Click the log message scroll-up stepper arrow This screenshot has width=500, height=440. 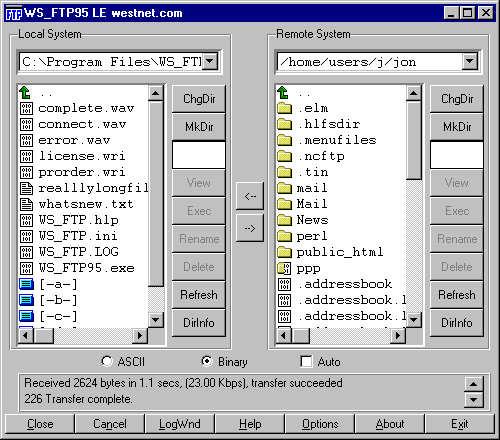click(x=474, y=384)
